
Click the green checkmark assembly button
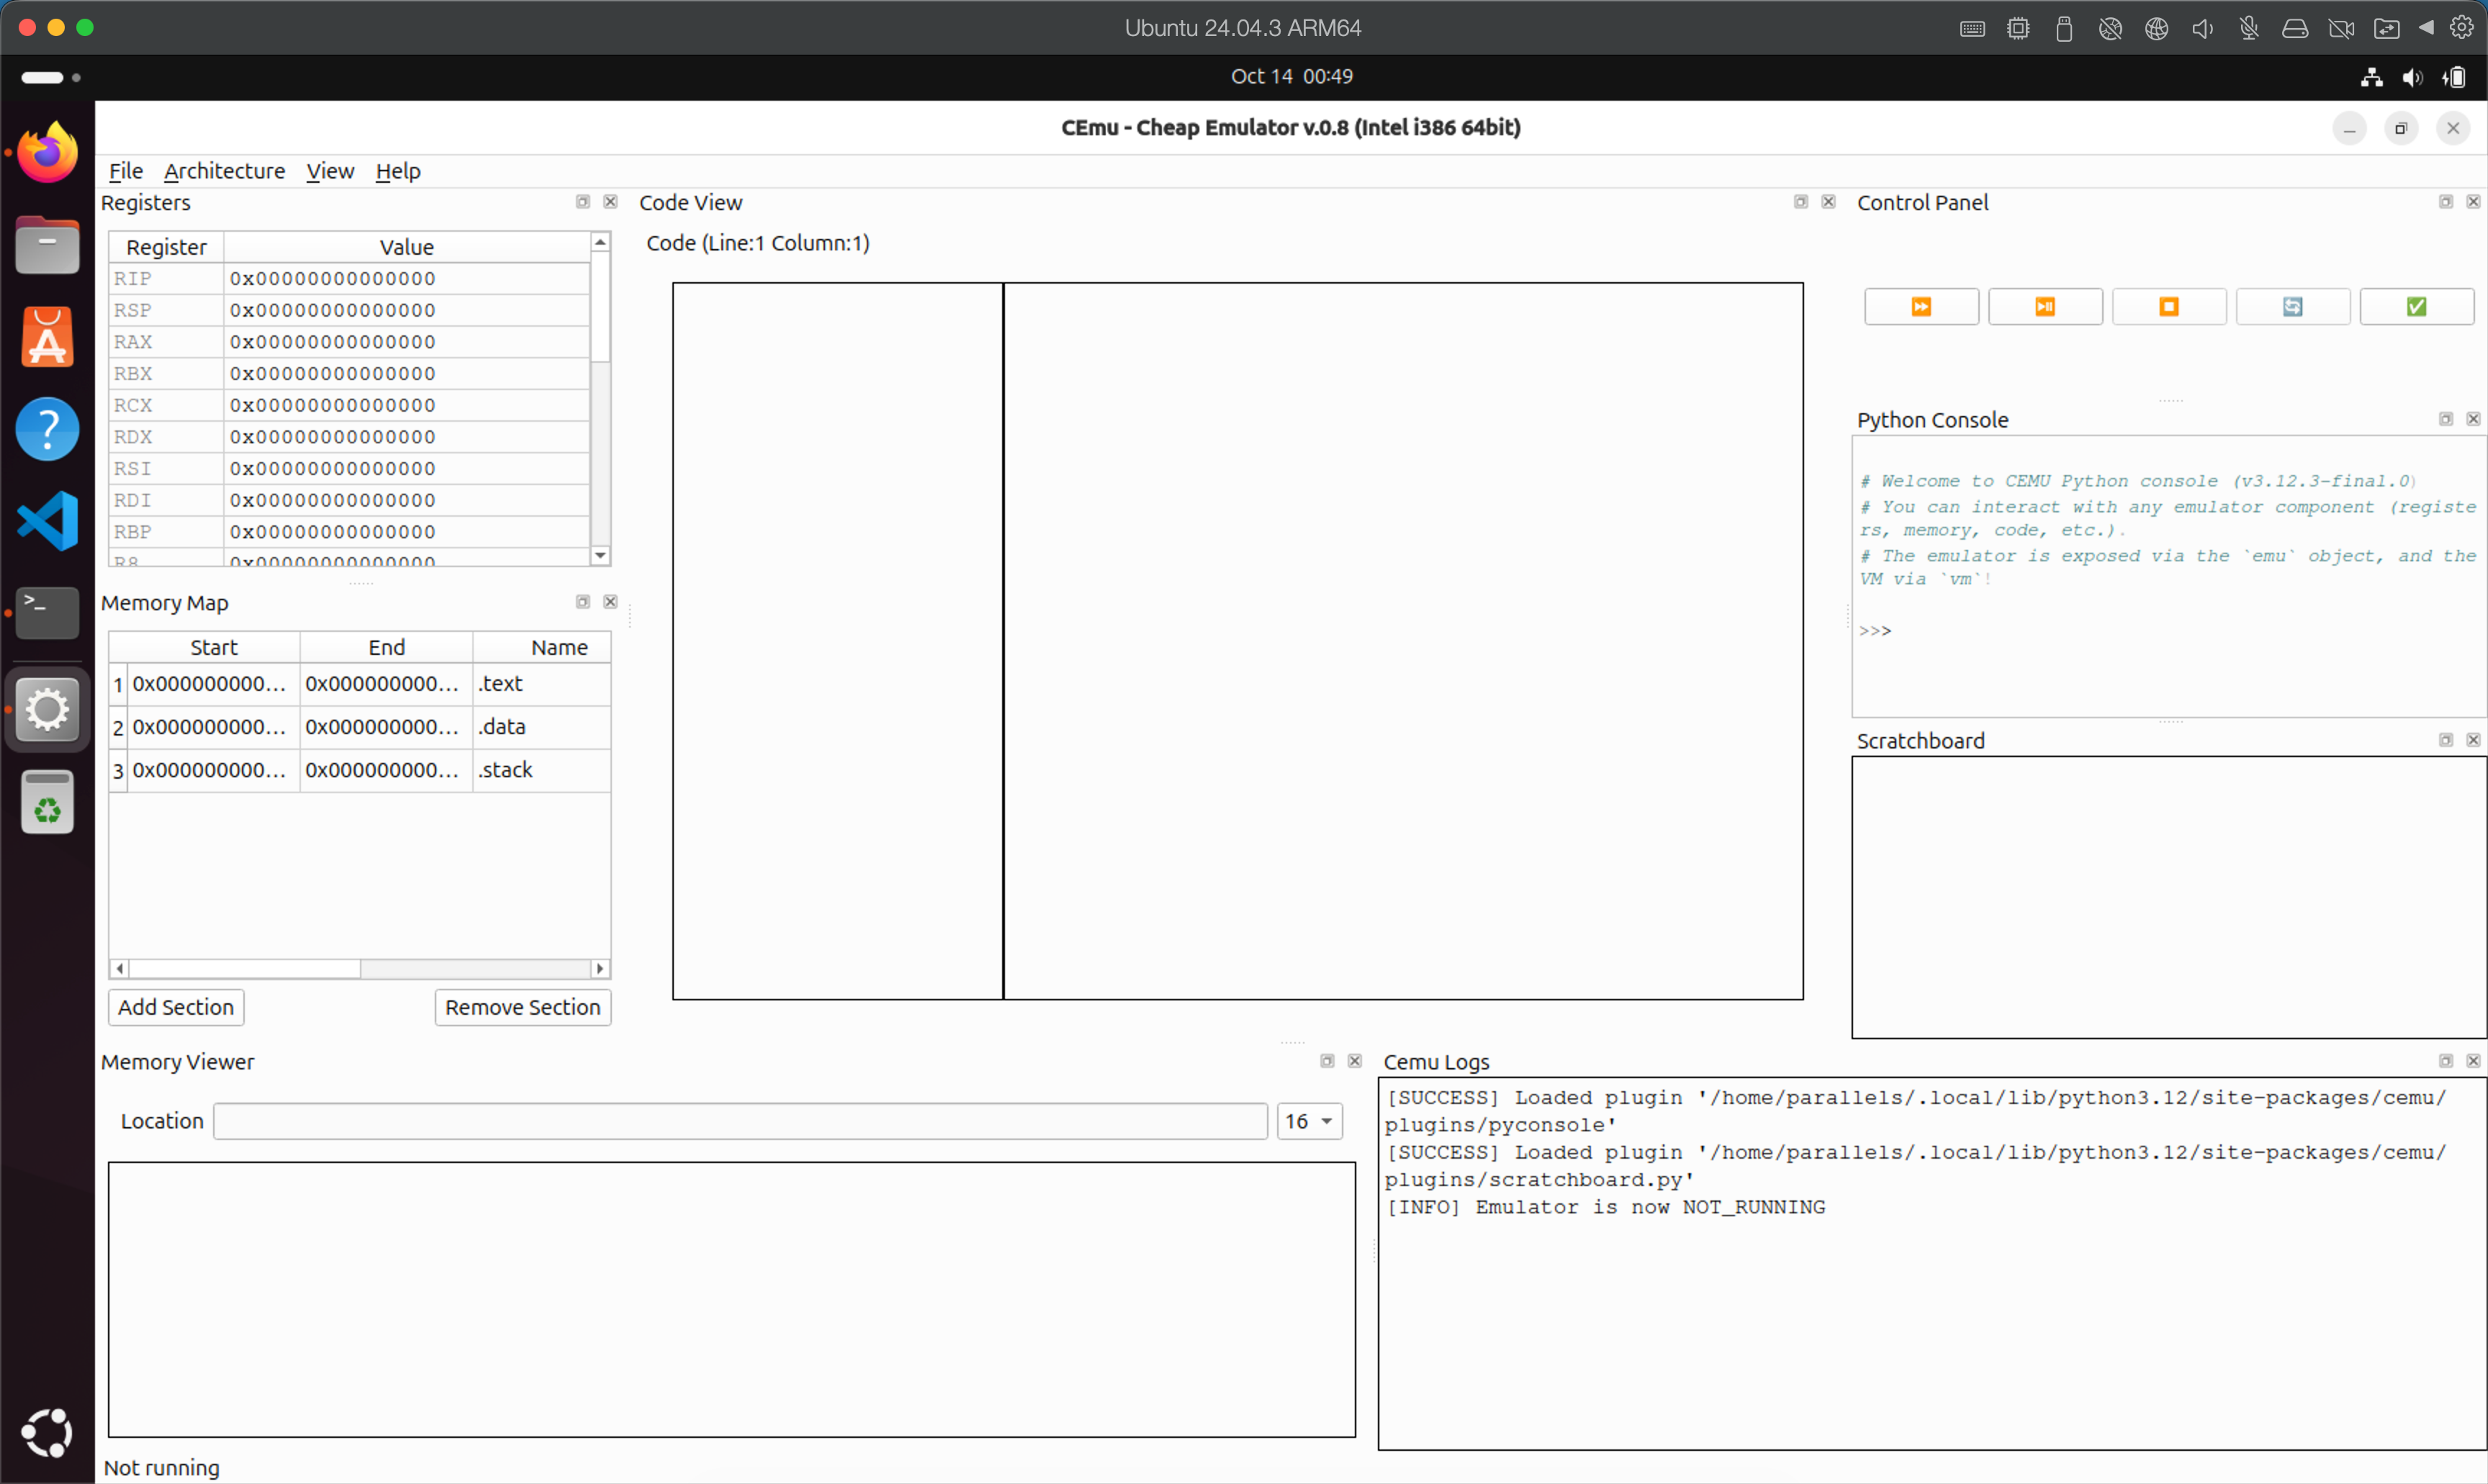point(2415,307)
